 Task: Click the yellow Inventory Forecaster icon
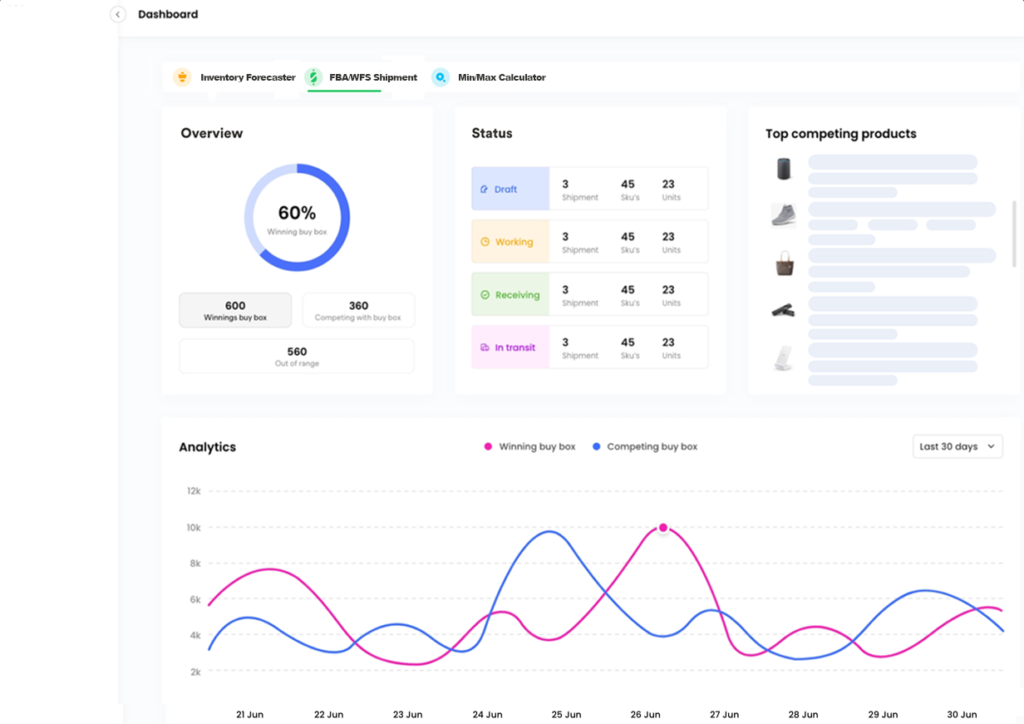[x=182, y=76]
